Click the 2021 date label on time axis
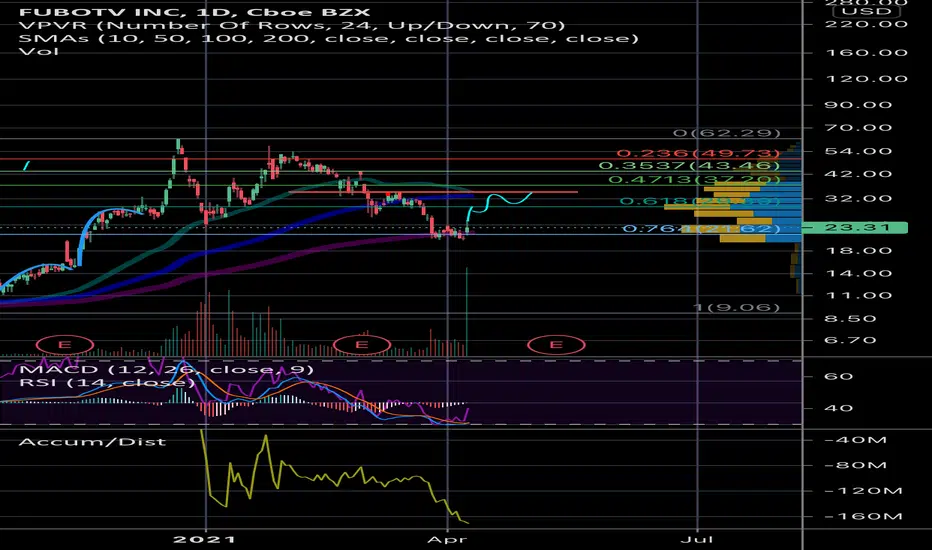This screenshot has width=932, height=550. click(204, 539)
